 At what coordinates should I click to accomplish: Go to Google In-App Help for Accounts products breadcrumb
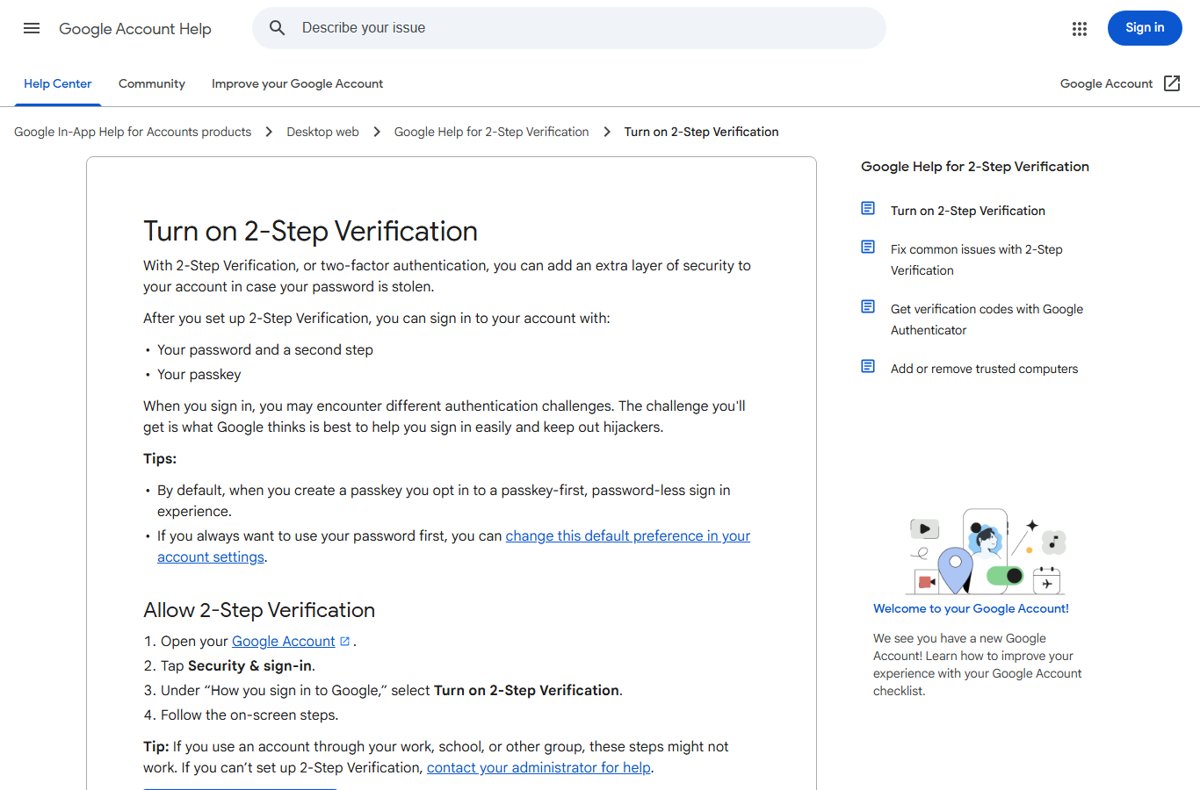(133, 132)
